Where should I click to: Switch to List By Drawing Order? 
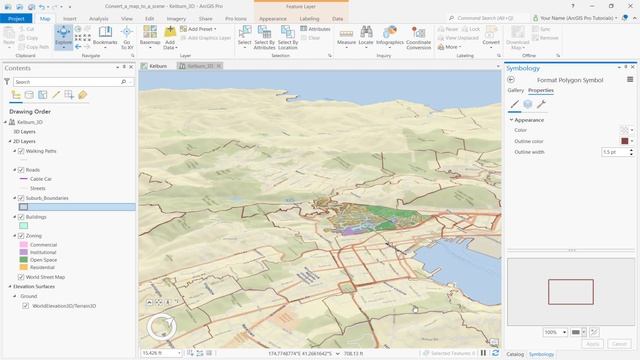(16, 95)
